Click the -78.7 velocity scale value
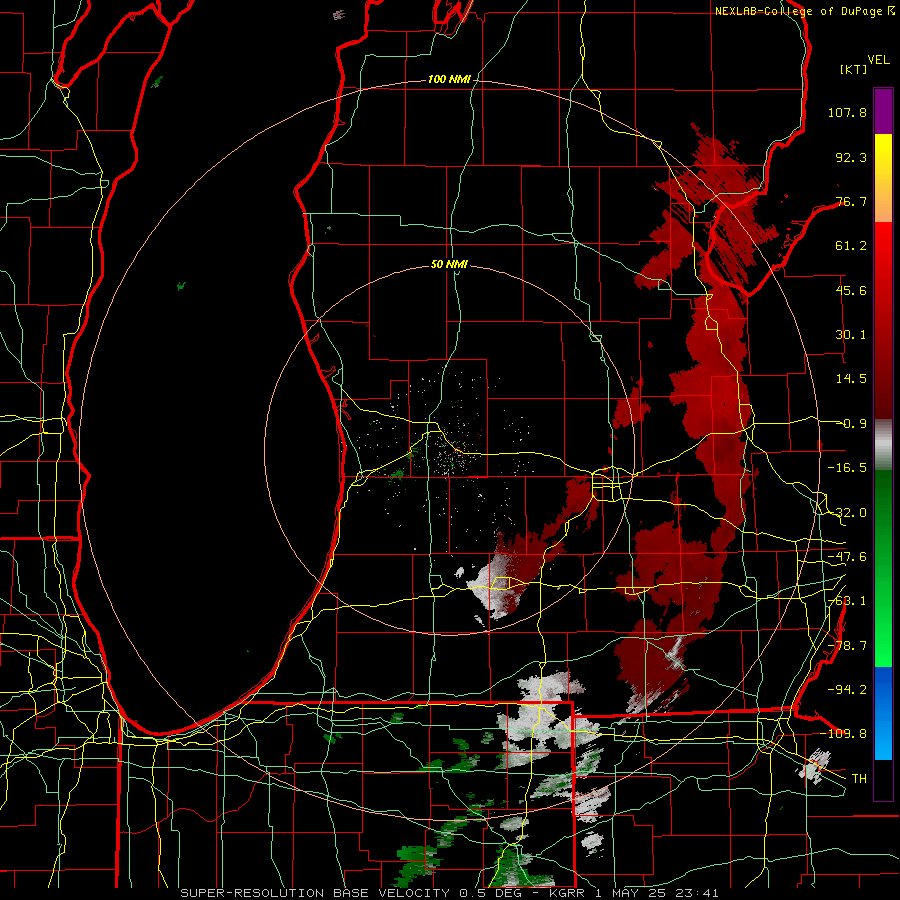Viewport: 900px width, 900px height. [x=847, y=646]
